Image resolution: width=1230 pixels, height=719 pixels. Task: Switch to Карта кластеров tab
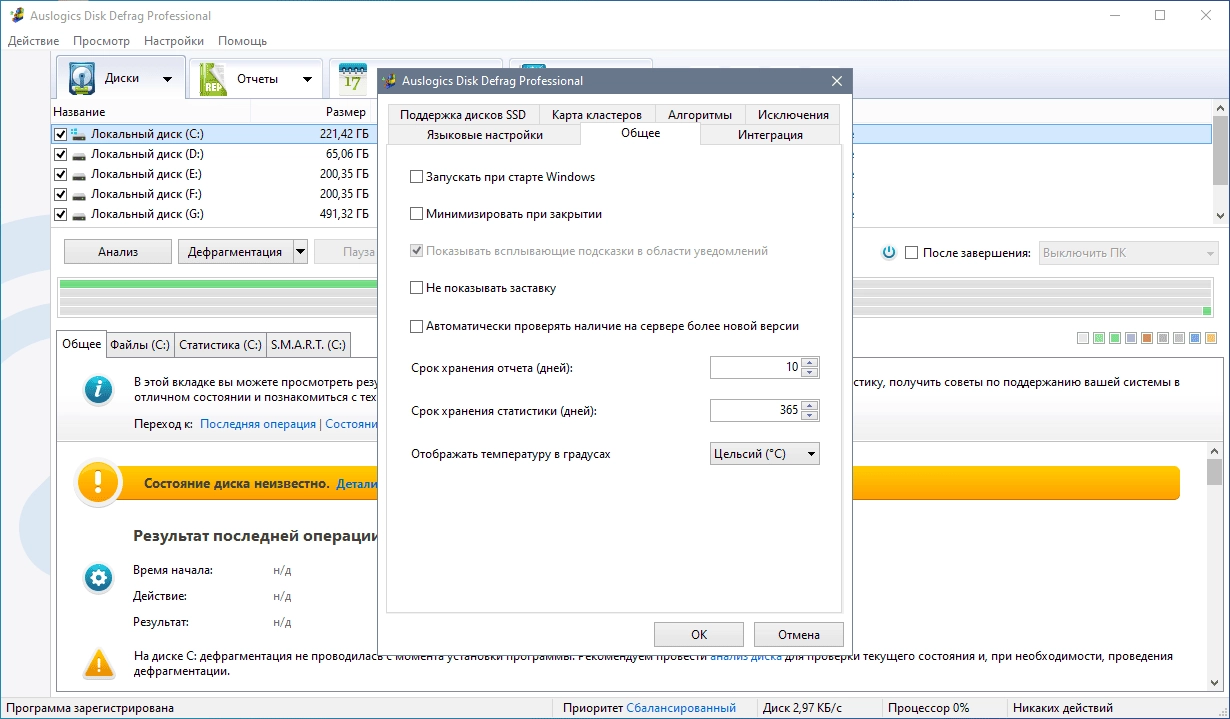(x=597, y=114)
